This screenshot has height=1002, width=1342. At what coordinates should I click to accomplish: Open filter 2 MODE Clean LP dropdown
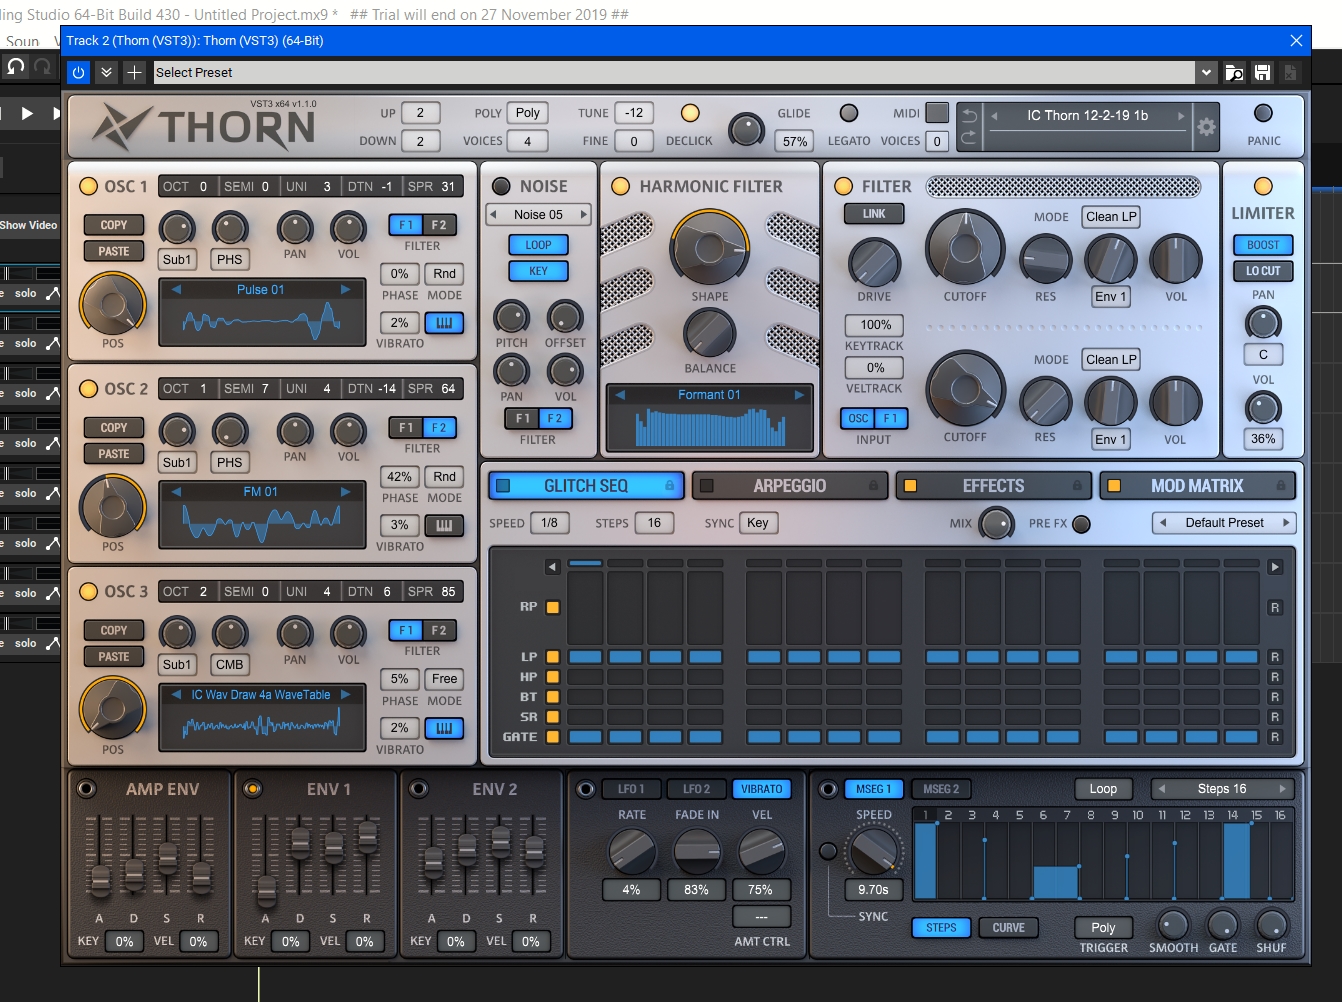click(1111, 360)
